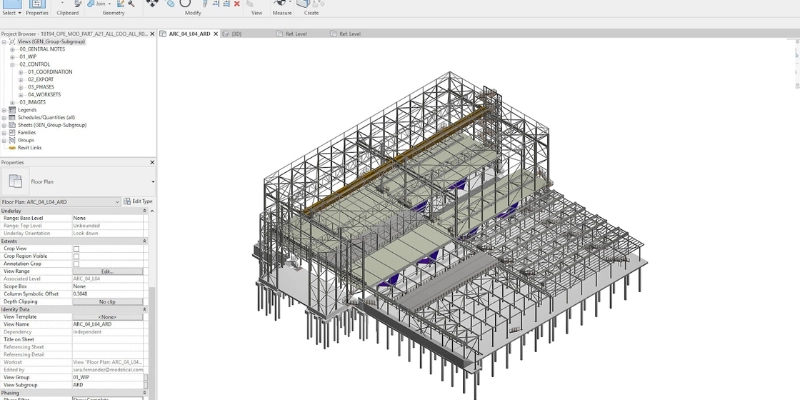Click the View Group value 01_WIP

(108, 378)
